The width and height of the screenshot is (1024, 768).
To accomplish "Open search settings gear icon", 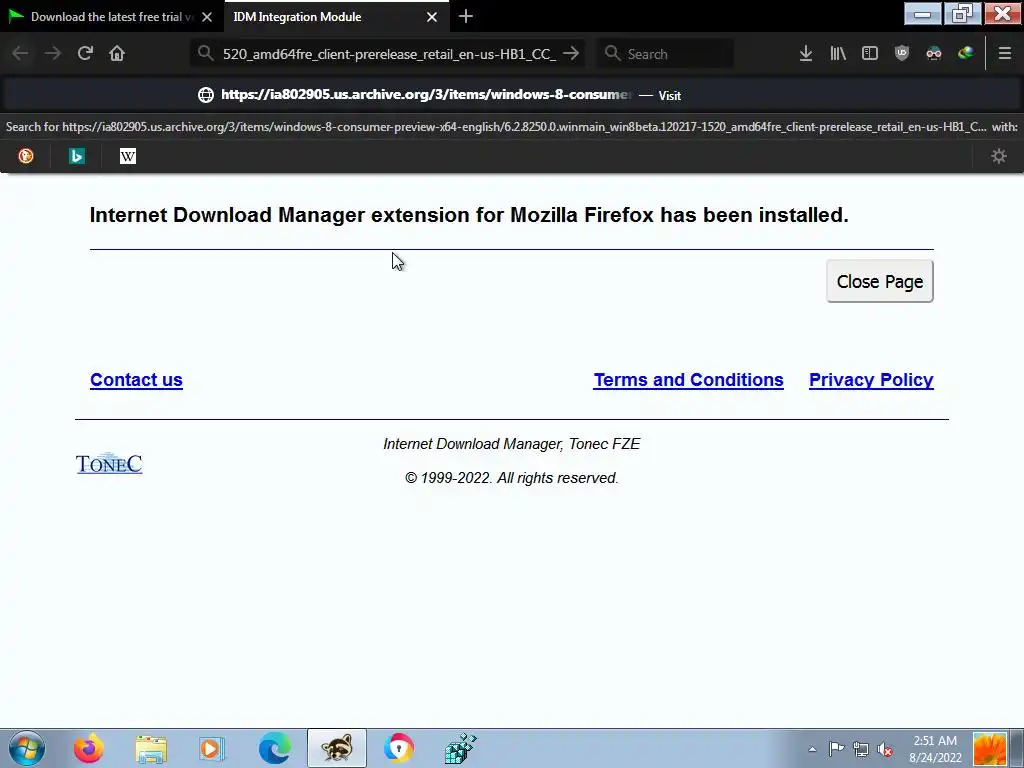I will [999, 156].
